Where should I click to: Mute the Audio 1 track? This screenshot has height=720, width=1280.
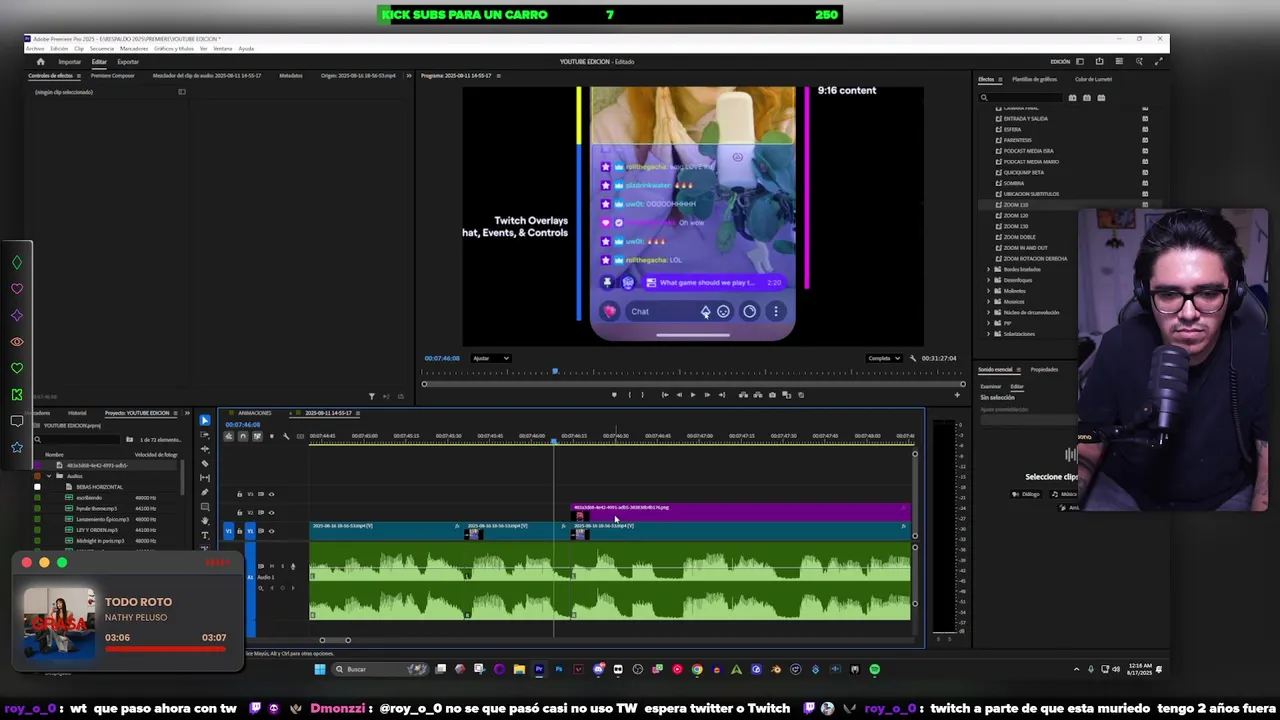pos(272,566)
